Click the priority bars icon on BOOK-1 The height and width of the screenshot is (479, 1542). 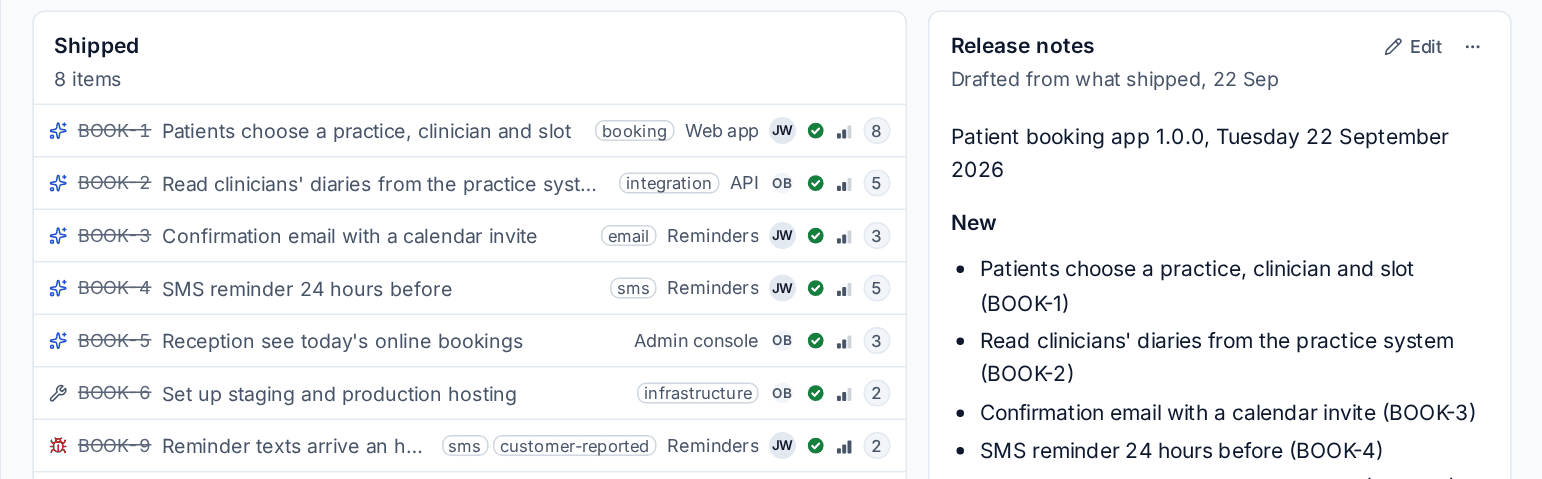844,131
